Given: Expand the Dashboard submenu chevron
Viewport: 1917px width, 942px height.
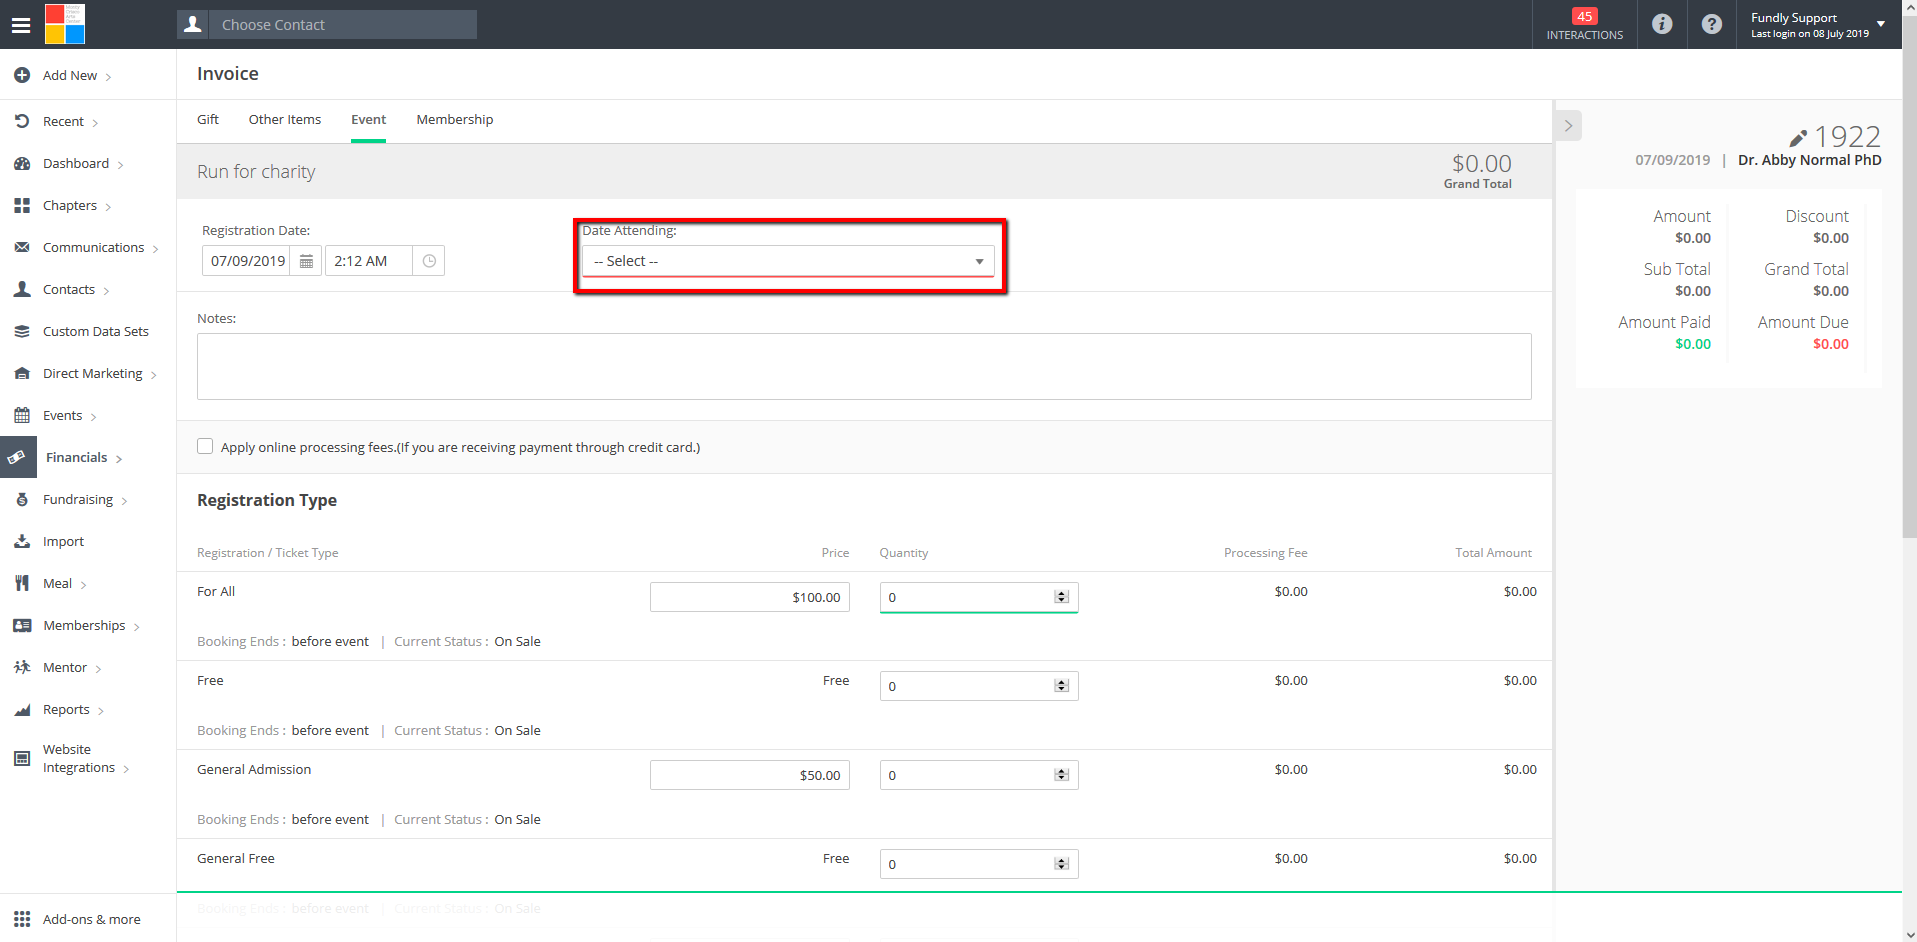Looking at the screenshot, I should [x=121, y=165].
